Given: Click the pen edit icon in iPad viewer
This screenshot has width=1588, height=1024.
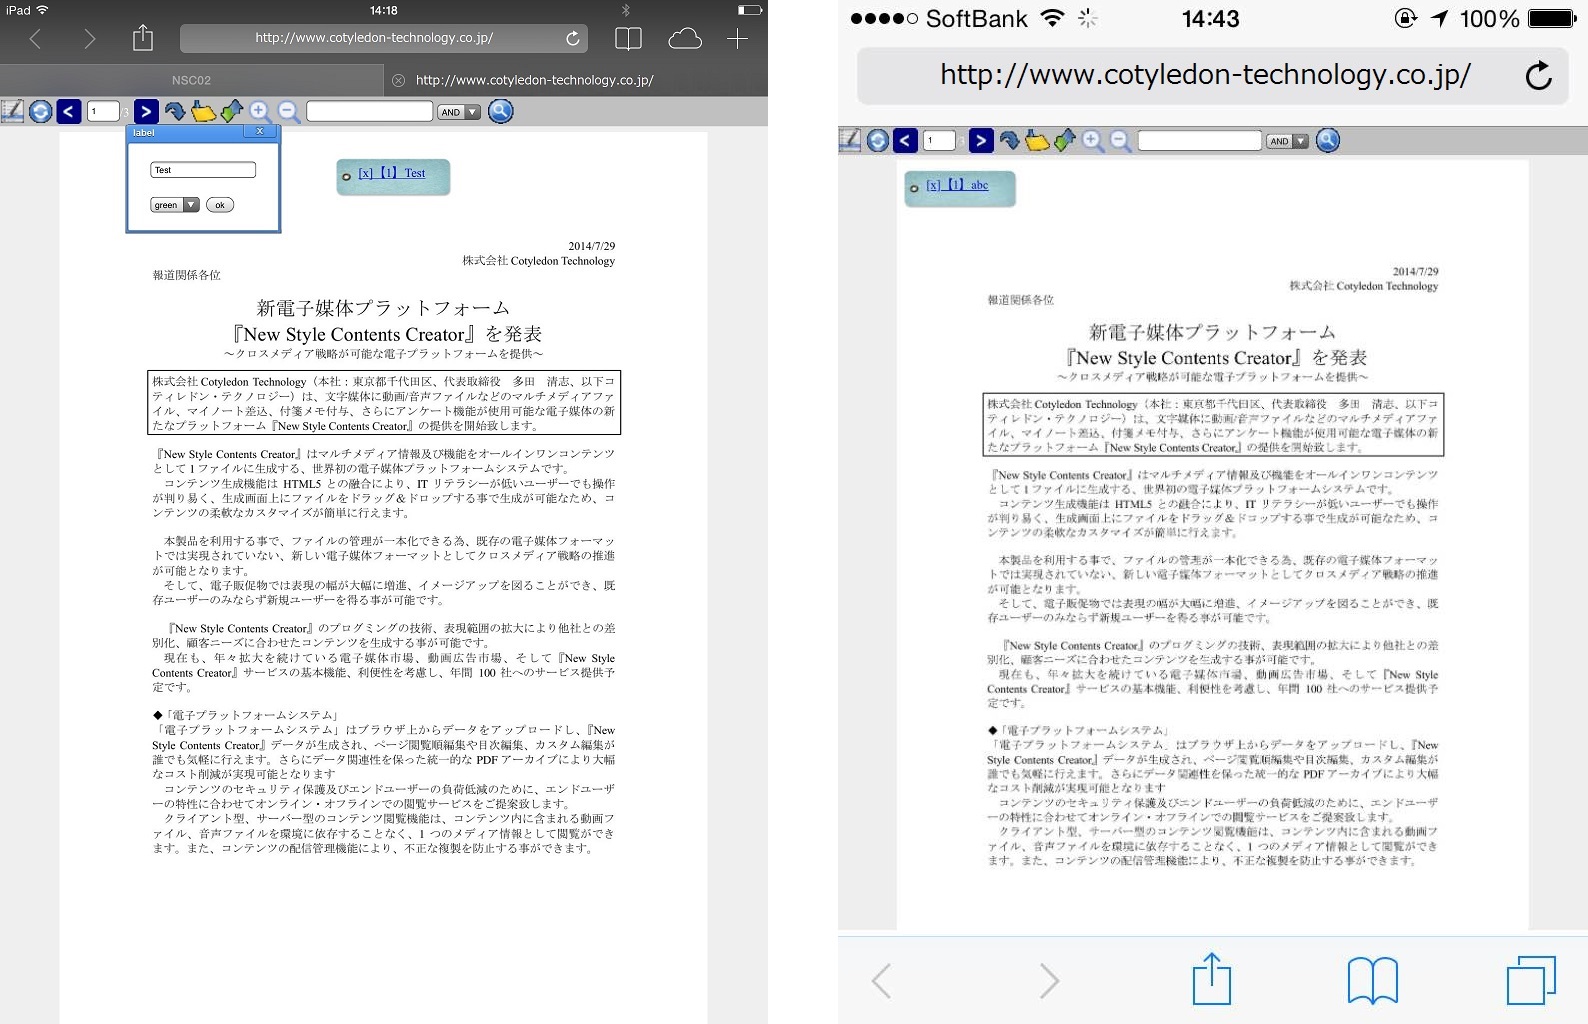Looking at the screenshot, I should pos(12,111).
